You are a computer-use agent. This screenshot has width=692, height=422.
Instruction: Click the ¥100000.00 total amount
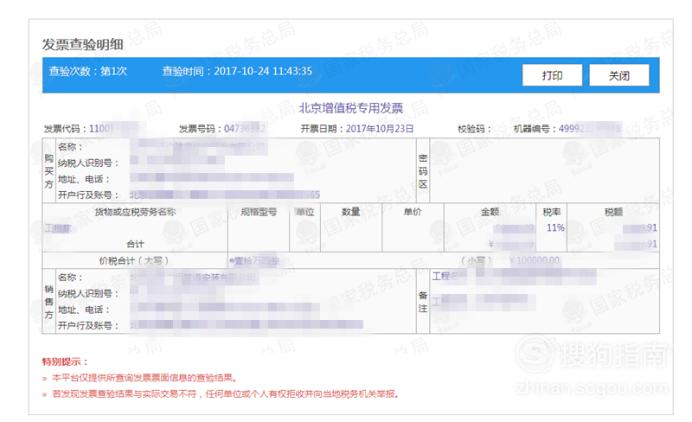point(534,260)
